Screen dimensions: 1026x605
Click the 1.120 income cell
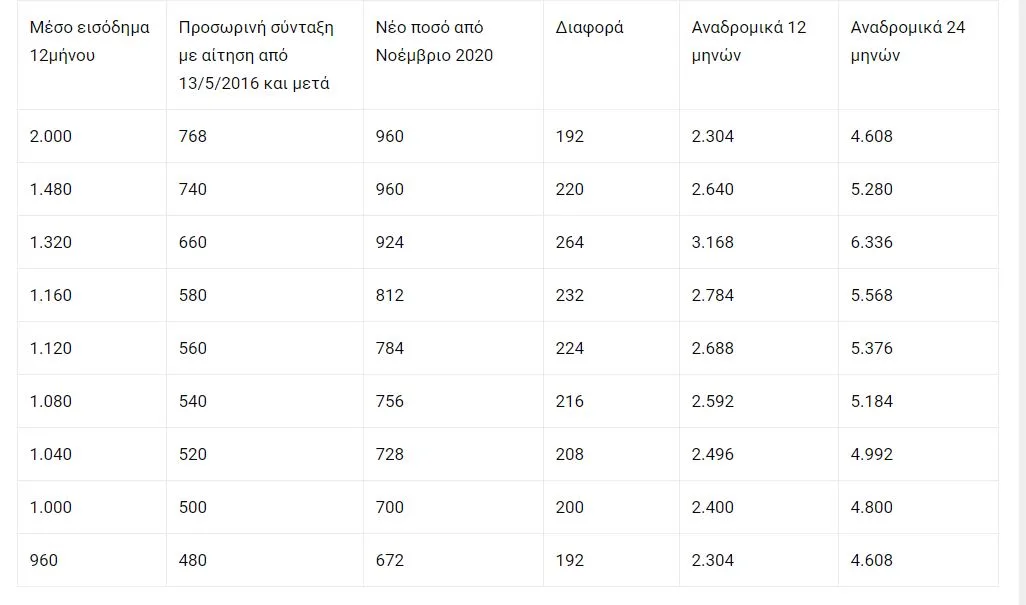51,348
